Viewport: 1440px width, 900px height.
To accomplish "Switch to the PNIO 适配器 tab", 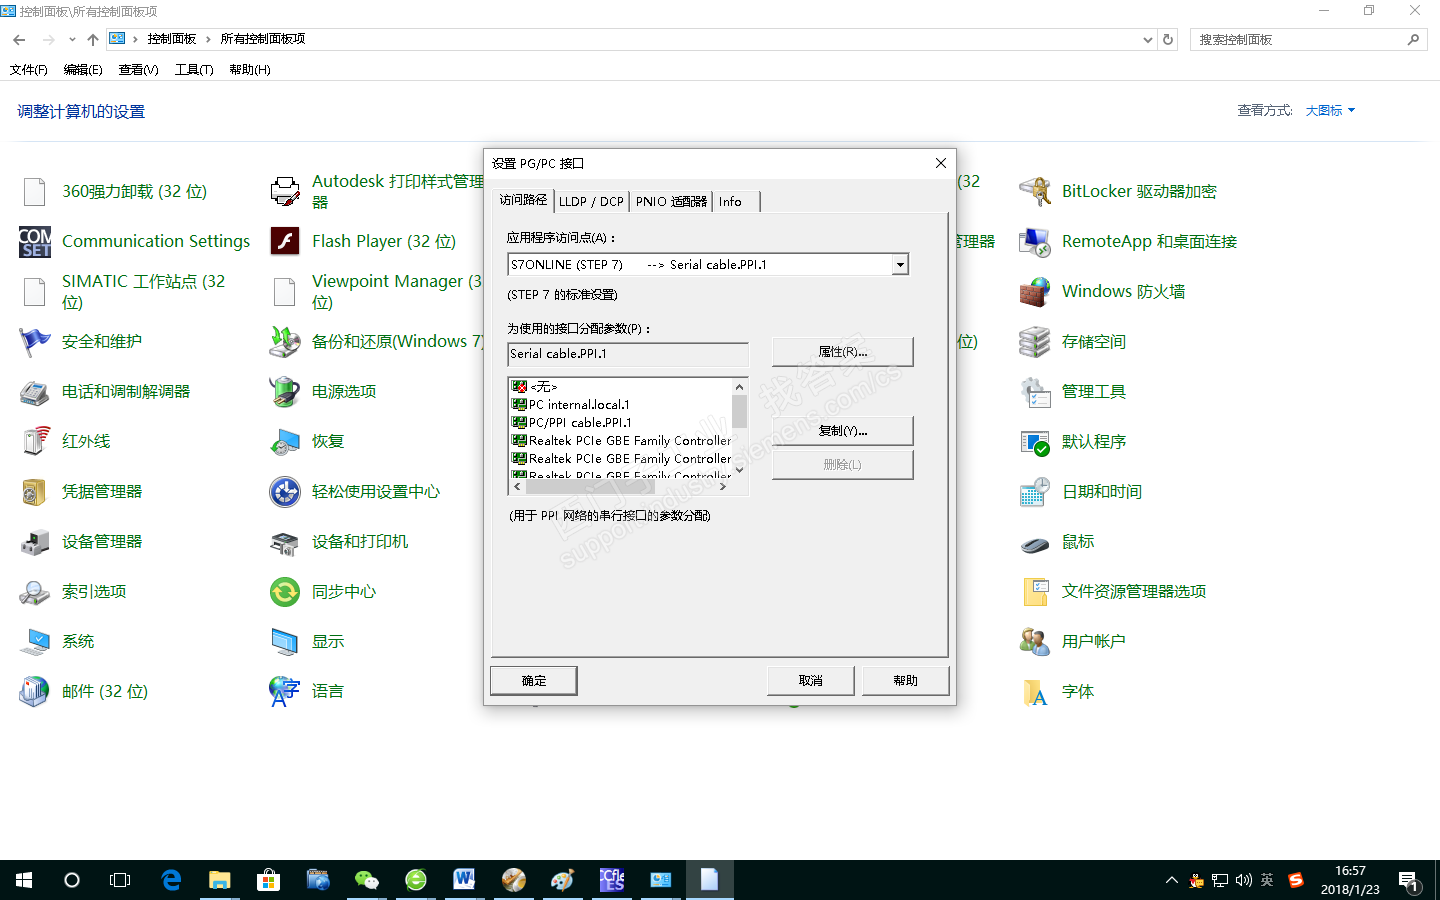I will tap(671, 201).
